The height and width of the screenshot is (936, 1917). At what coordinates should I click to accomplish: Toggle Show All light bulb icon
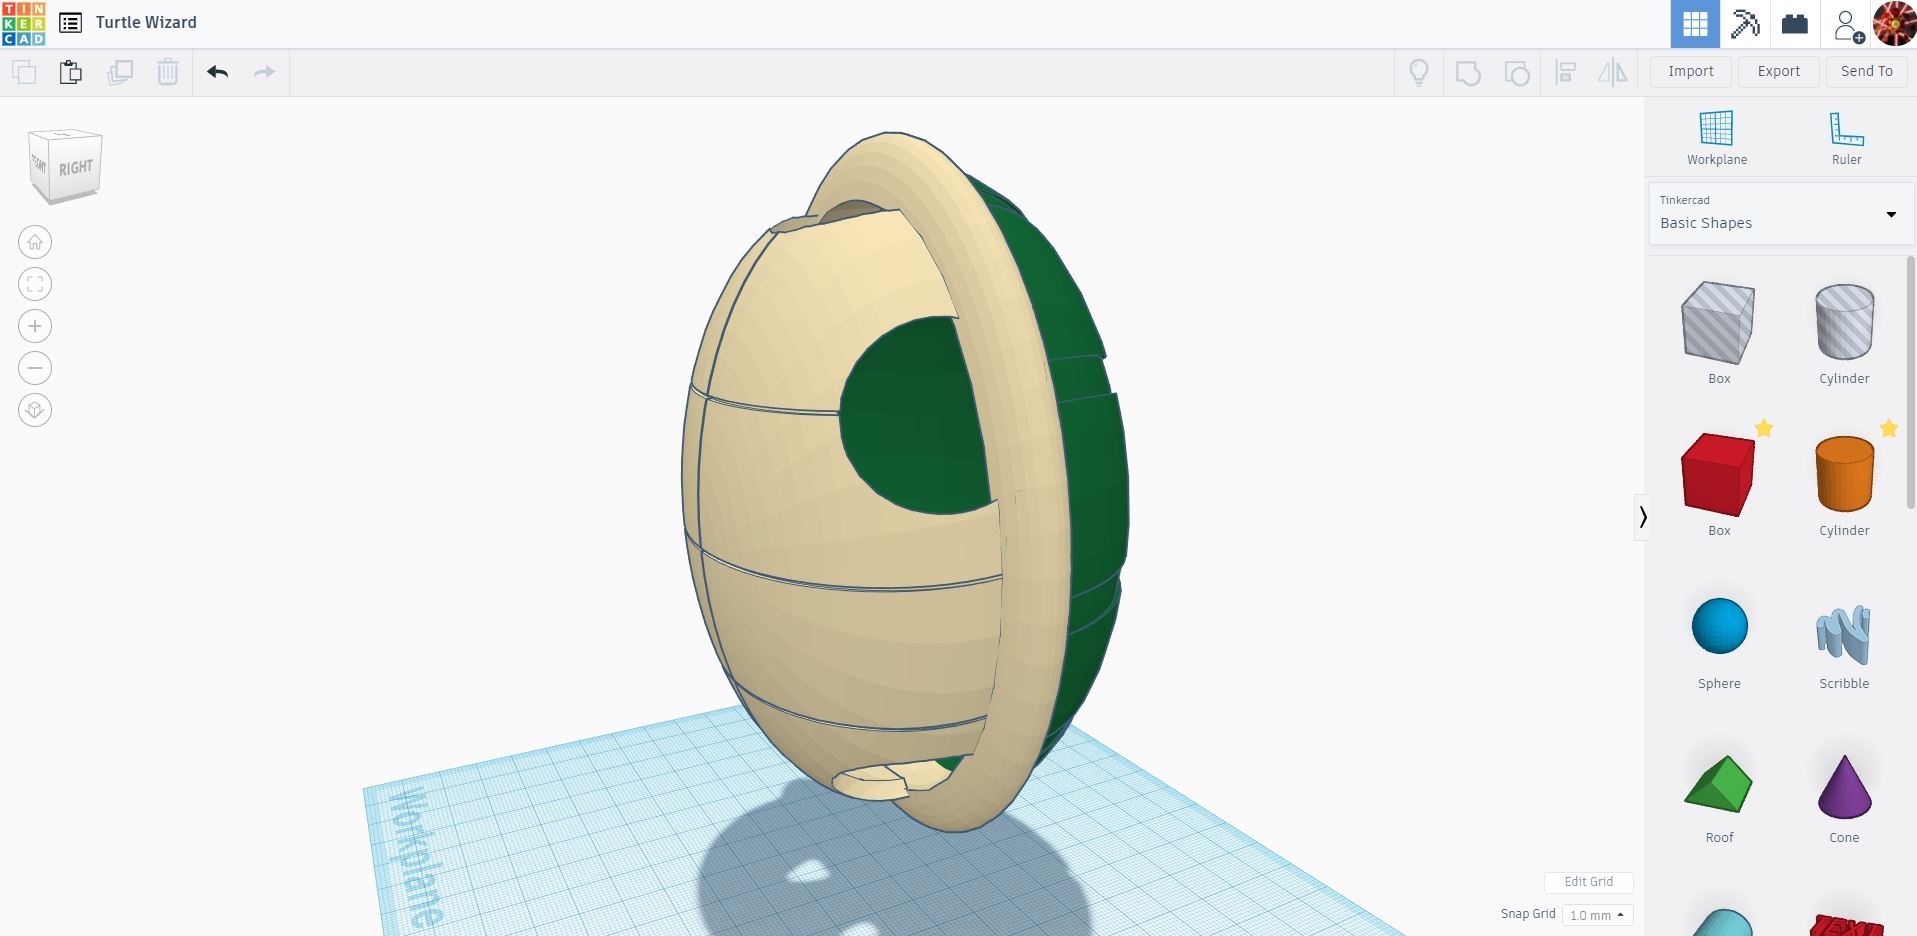coord(1419,72)
